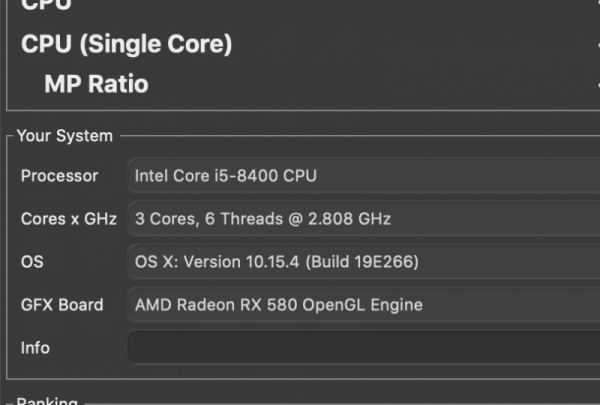Click the Cores x GHz value field
This screenshot has width=600, height=405.
coord(364,219)
